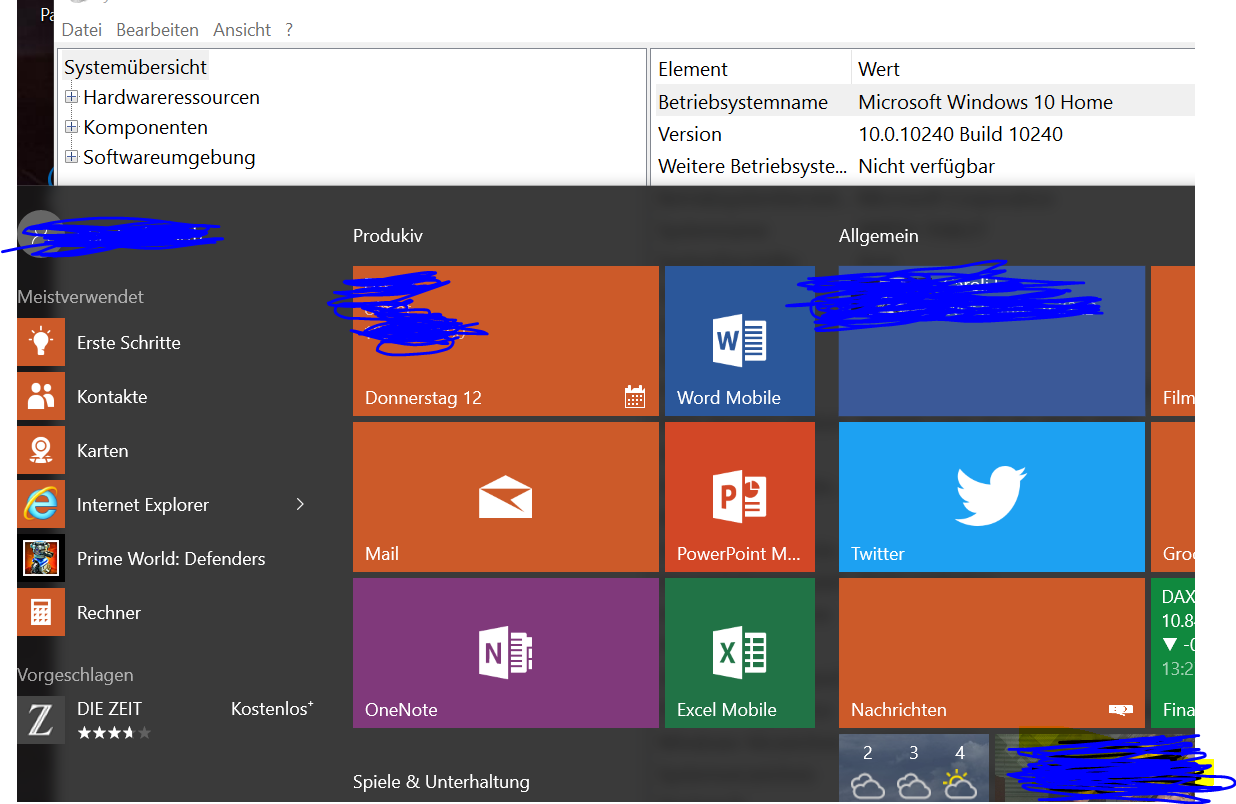This screenshot has height=804, width=1236.
Task: Click the Allgemein group heading
Action: 879,236
